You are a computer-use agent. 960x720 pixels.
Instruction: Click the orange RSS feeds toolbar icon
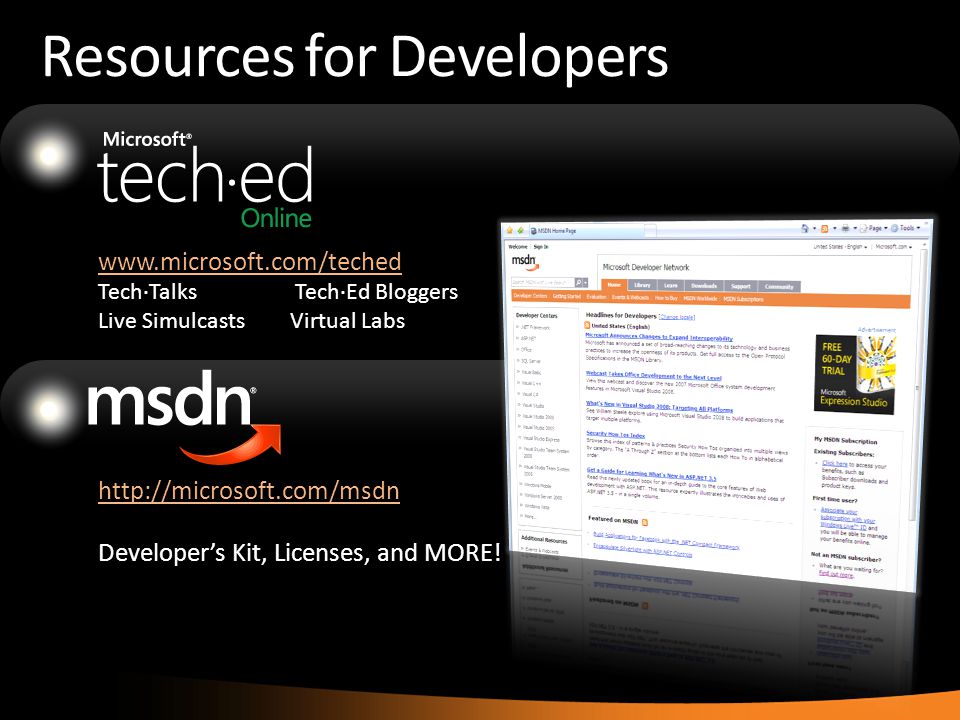coord(824,229)
